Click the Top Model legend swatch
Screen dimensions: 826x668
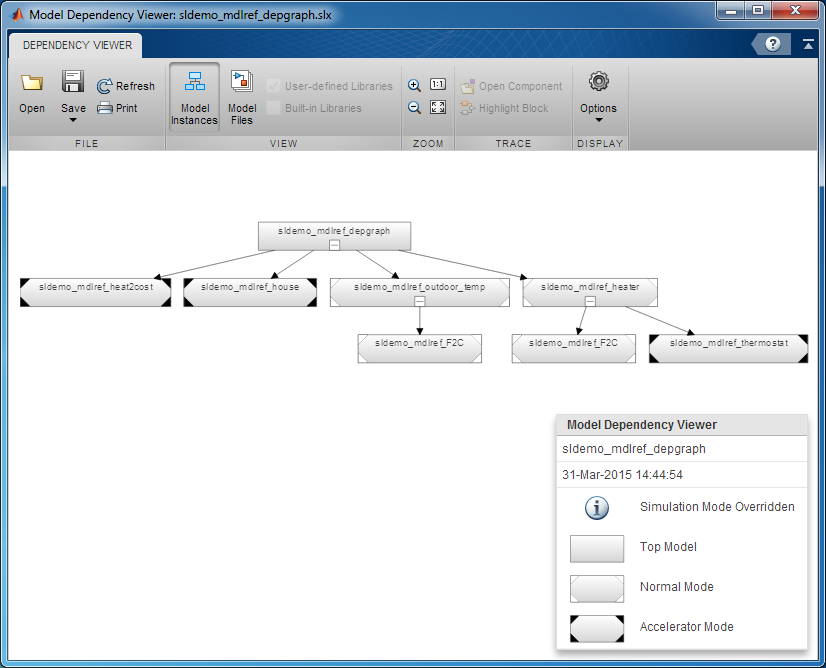click(x=597, y=548)
